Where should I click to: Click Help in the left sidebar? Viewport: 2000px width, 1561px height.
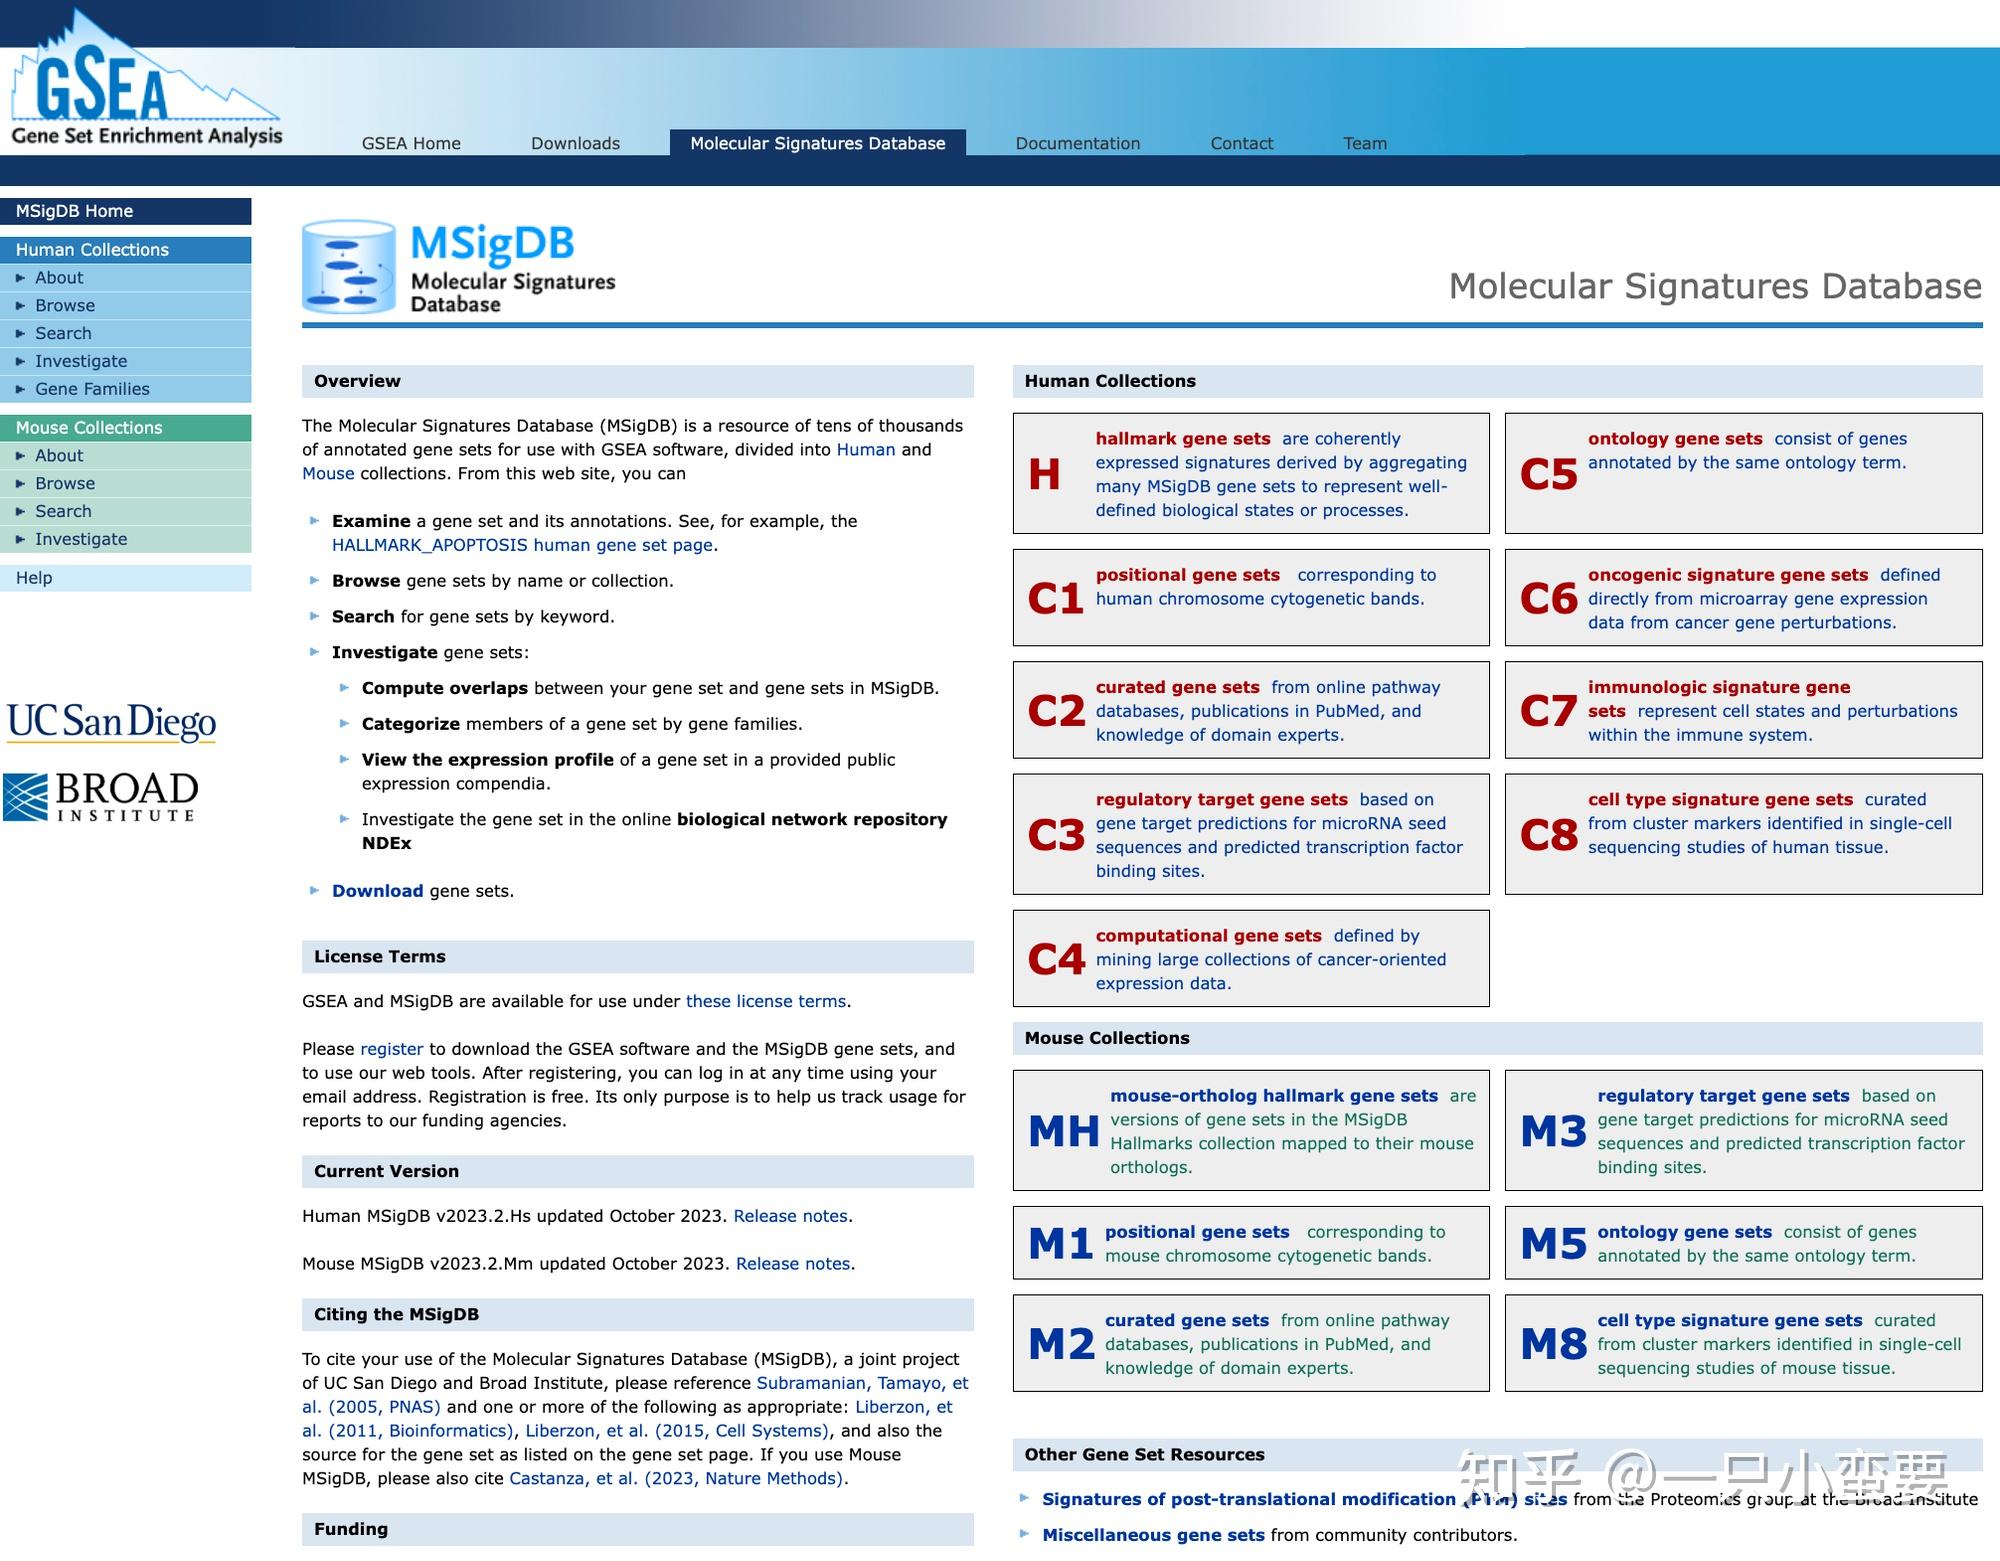click(34, 578)
